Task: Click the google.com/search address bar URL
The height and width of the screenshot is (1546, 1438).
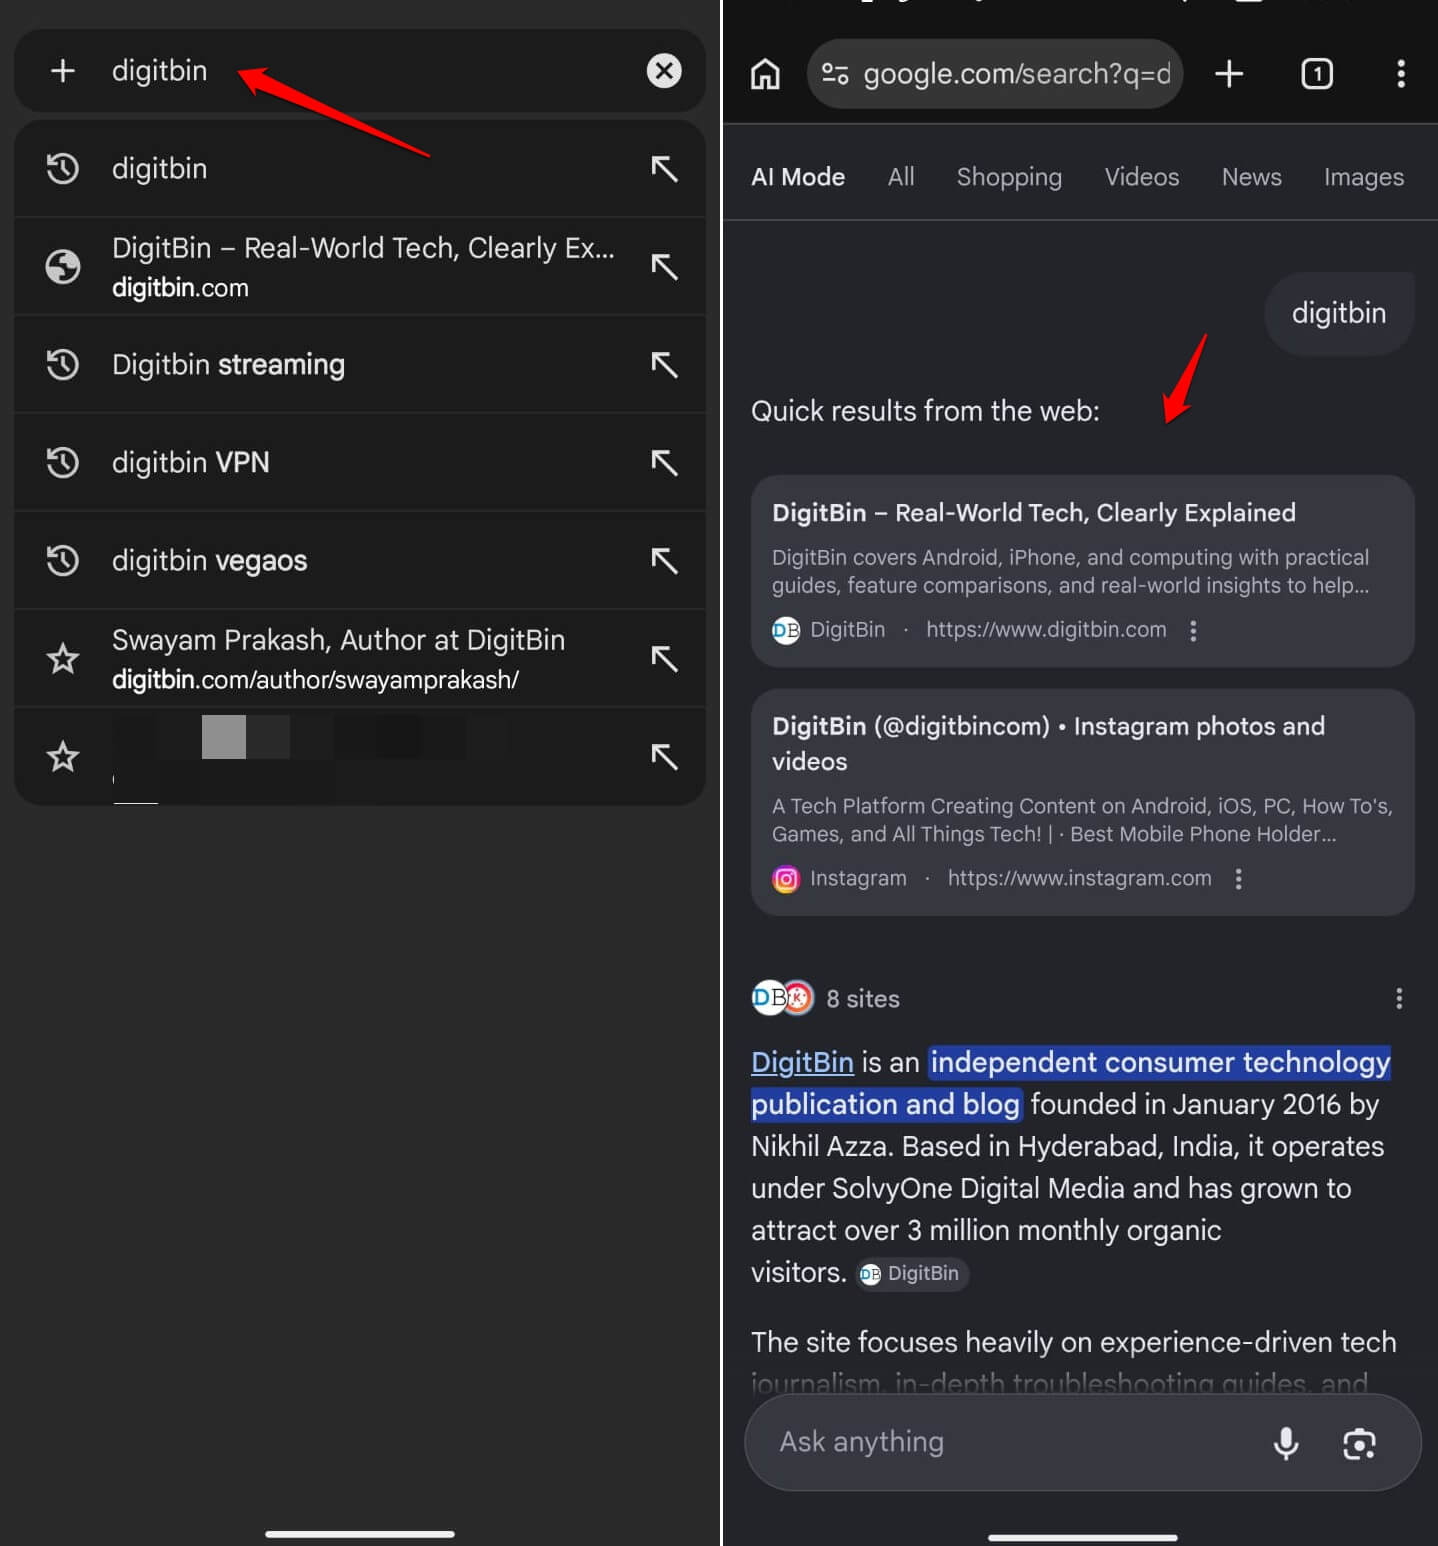Action: (1017, 73)
